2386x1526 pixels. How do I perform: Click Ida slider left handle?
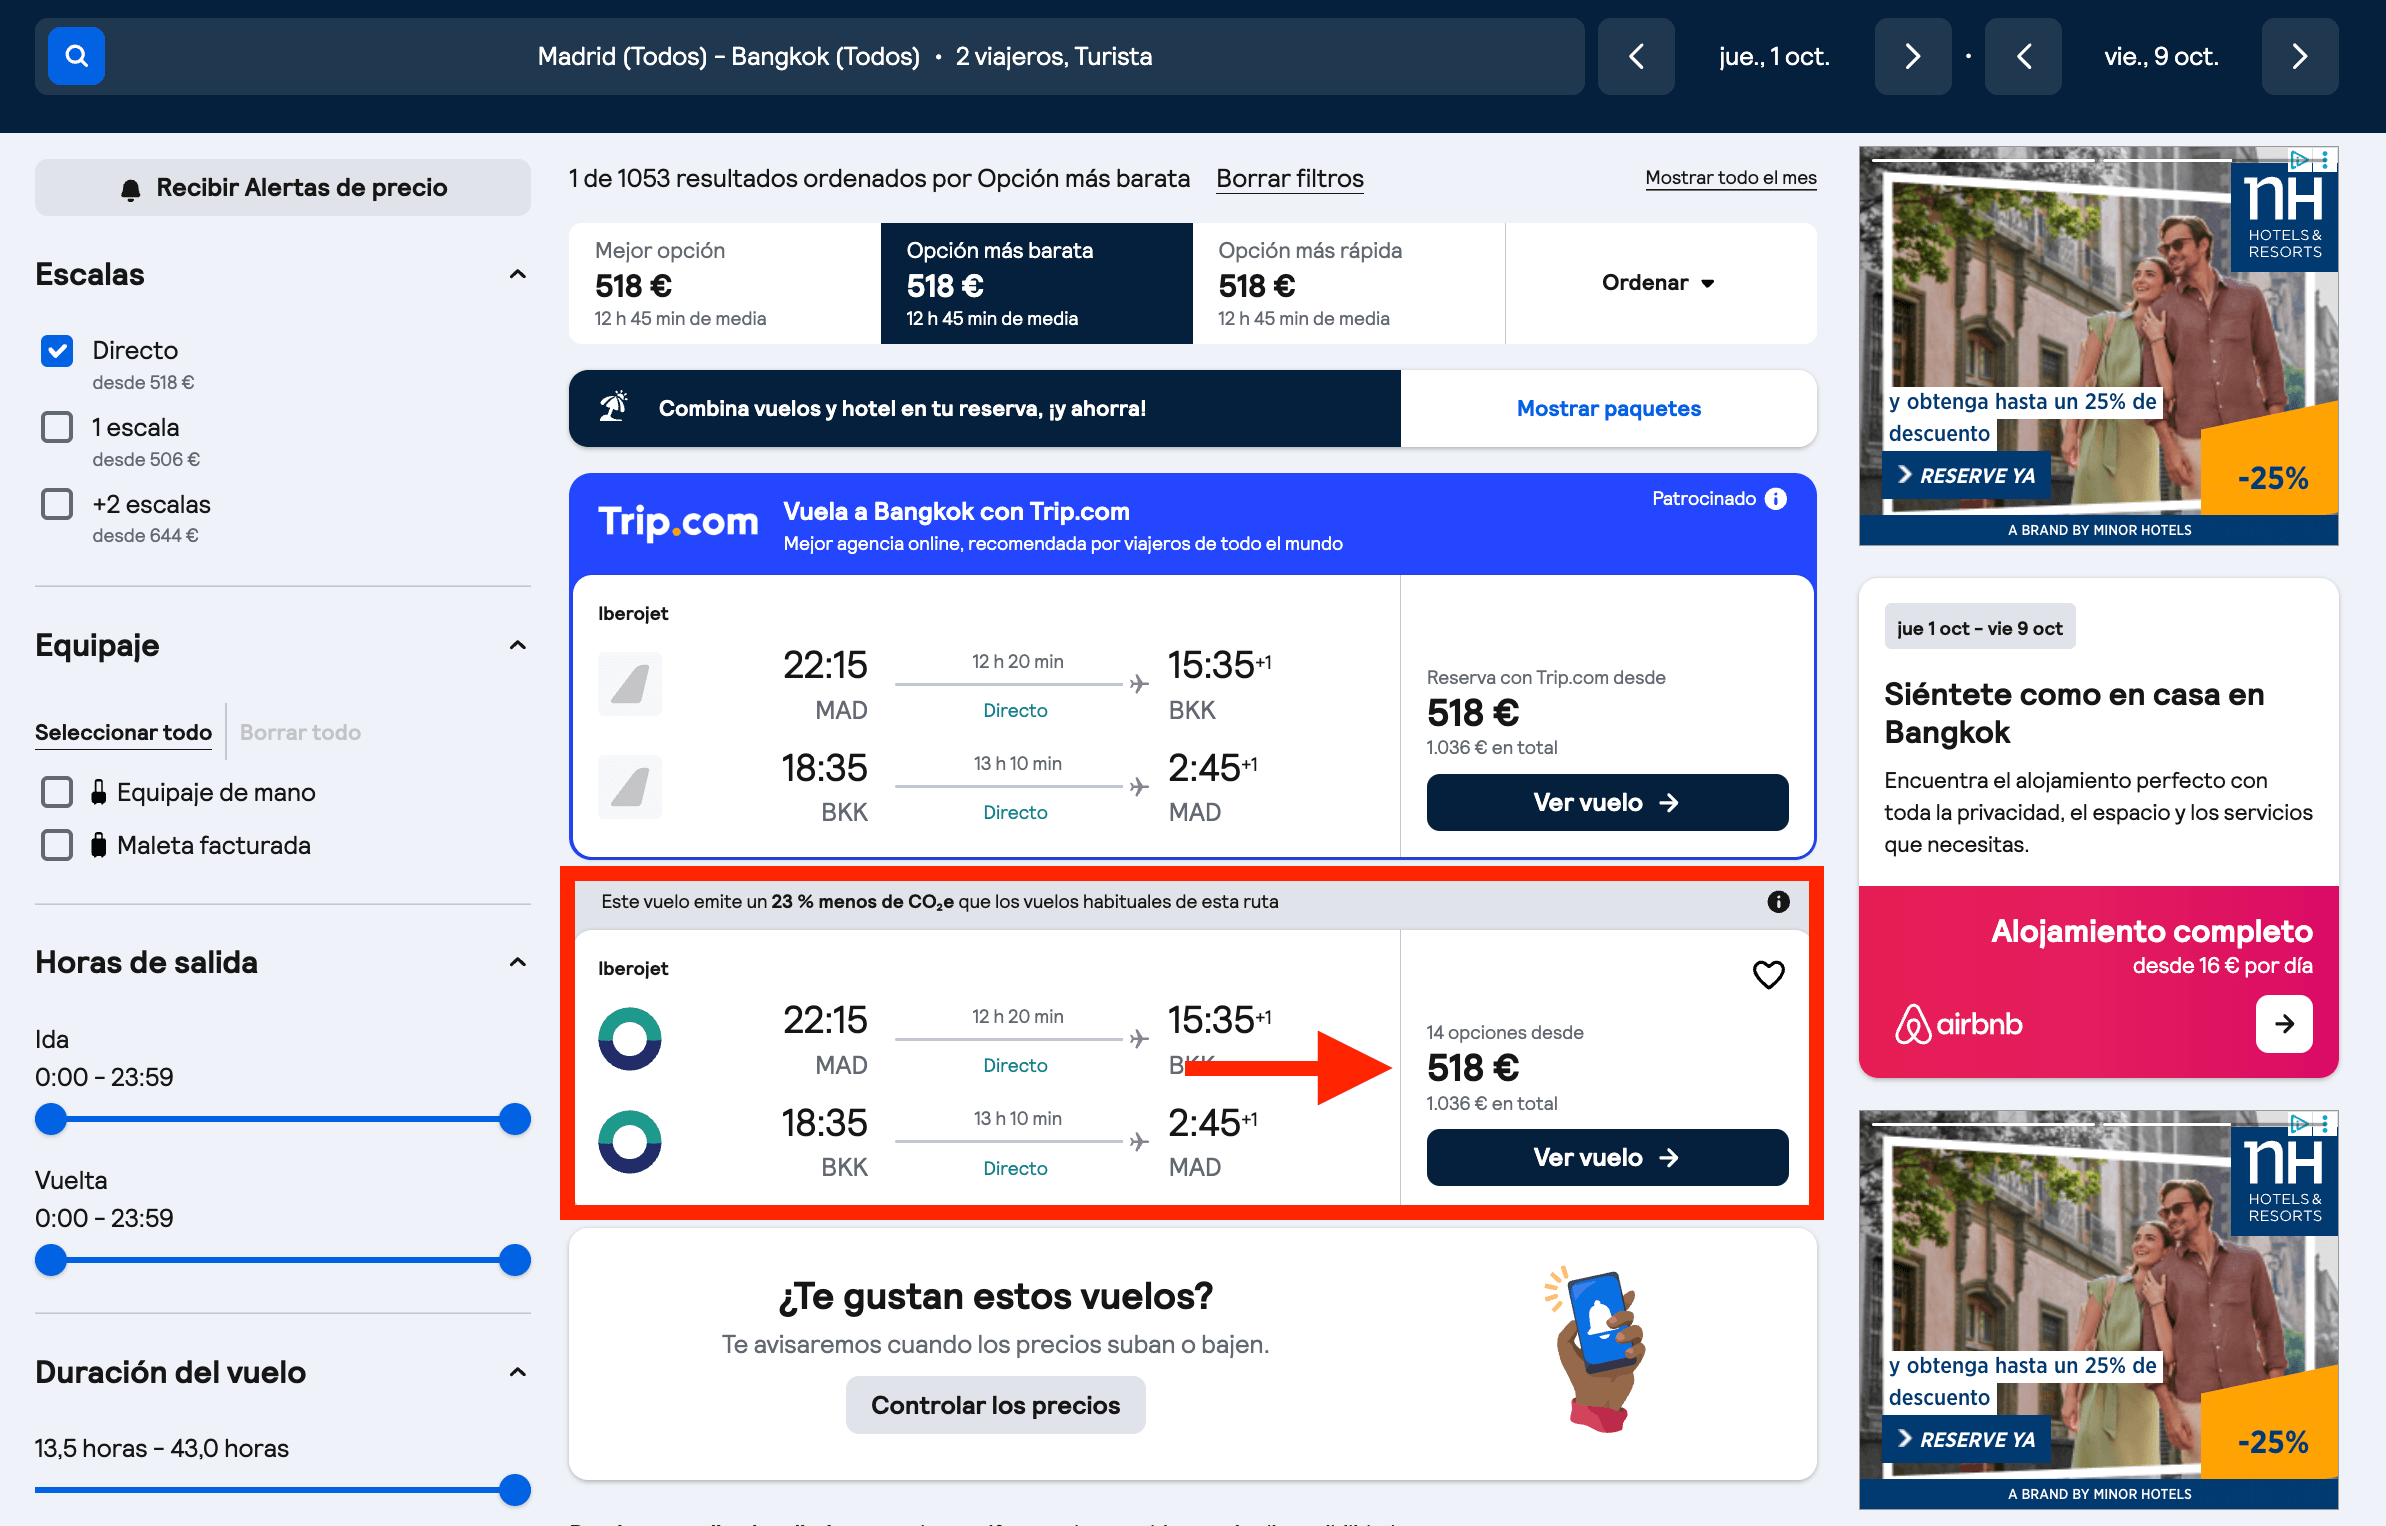tap(51, 1119)
